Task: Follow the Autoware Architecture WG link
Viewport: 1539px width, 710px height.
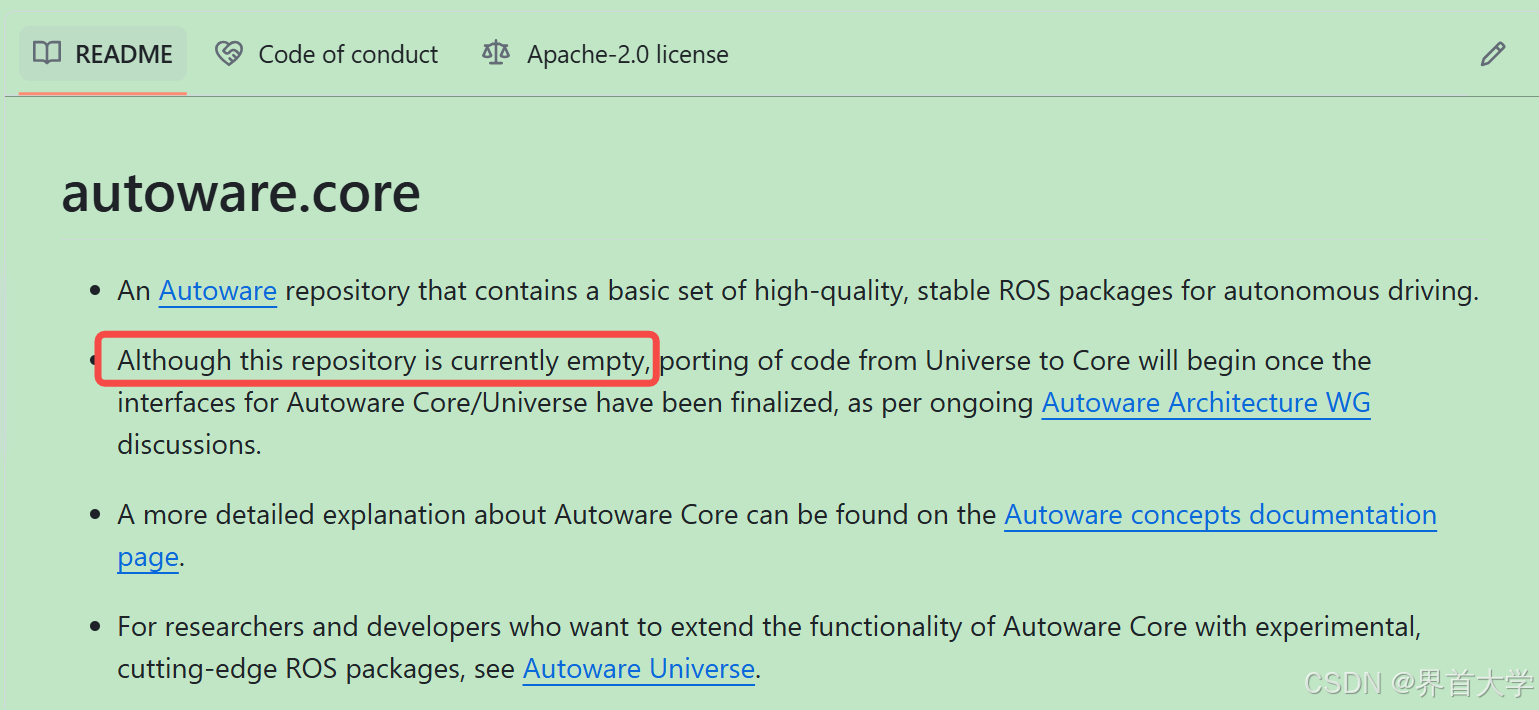Action: (1206, 402)
